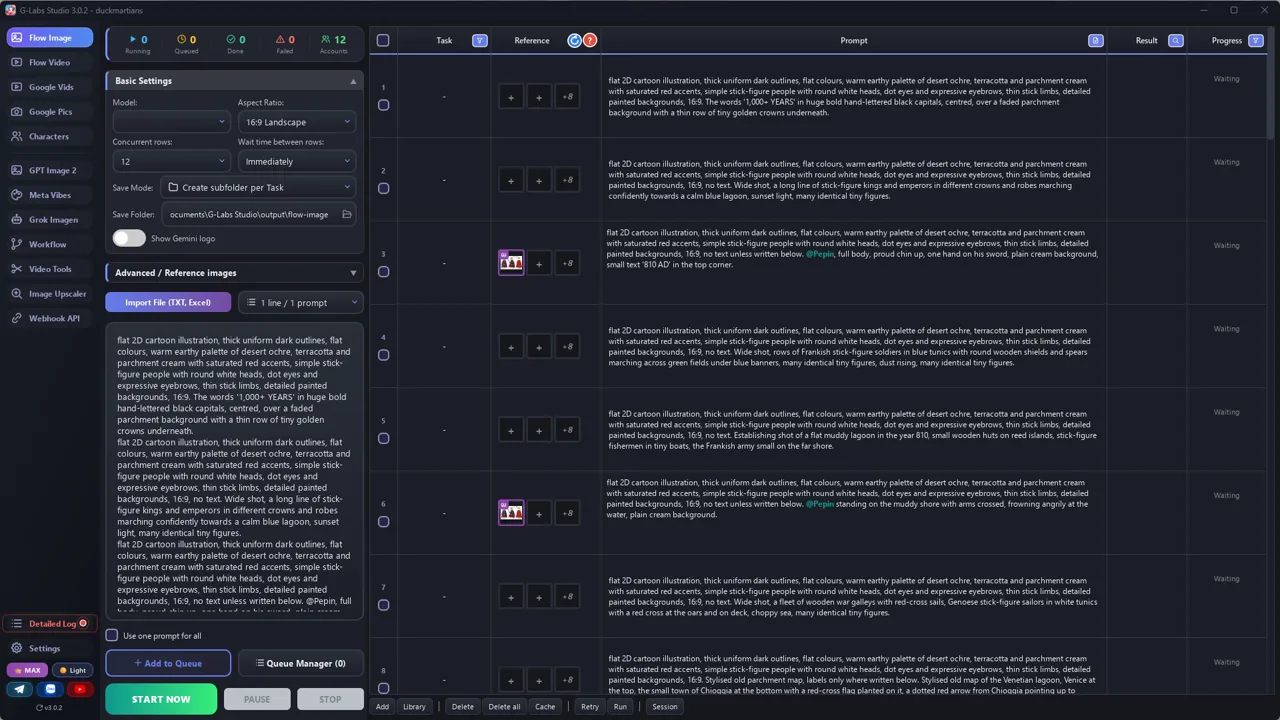The width and height of the screenshot is (1280, 720).
Task: Filter tasks with the Task column icon
Action: tap(479, 41)
